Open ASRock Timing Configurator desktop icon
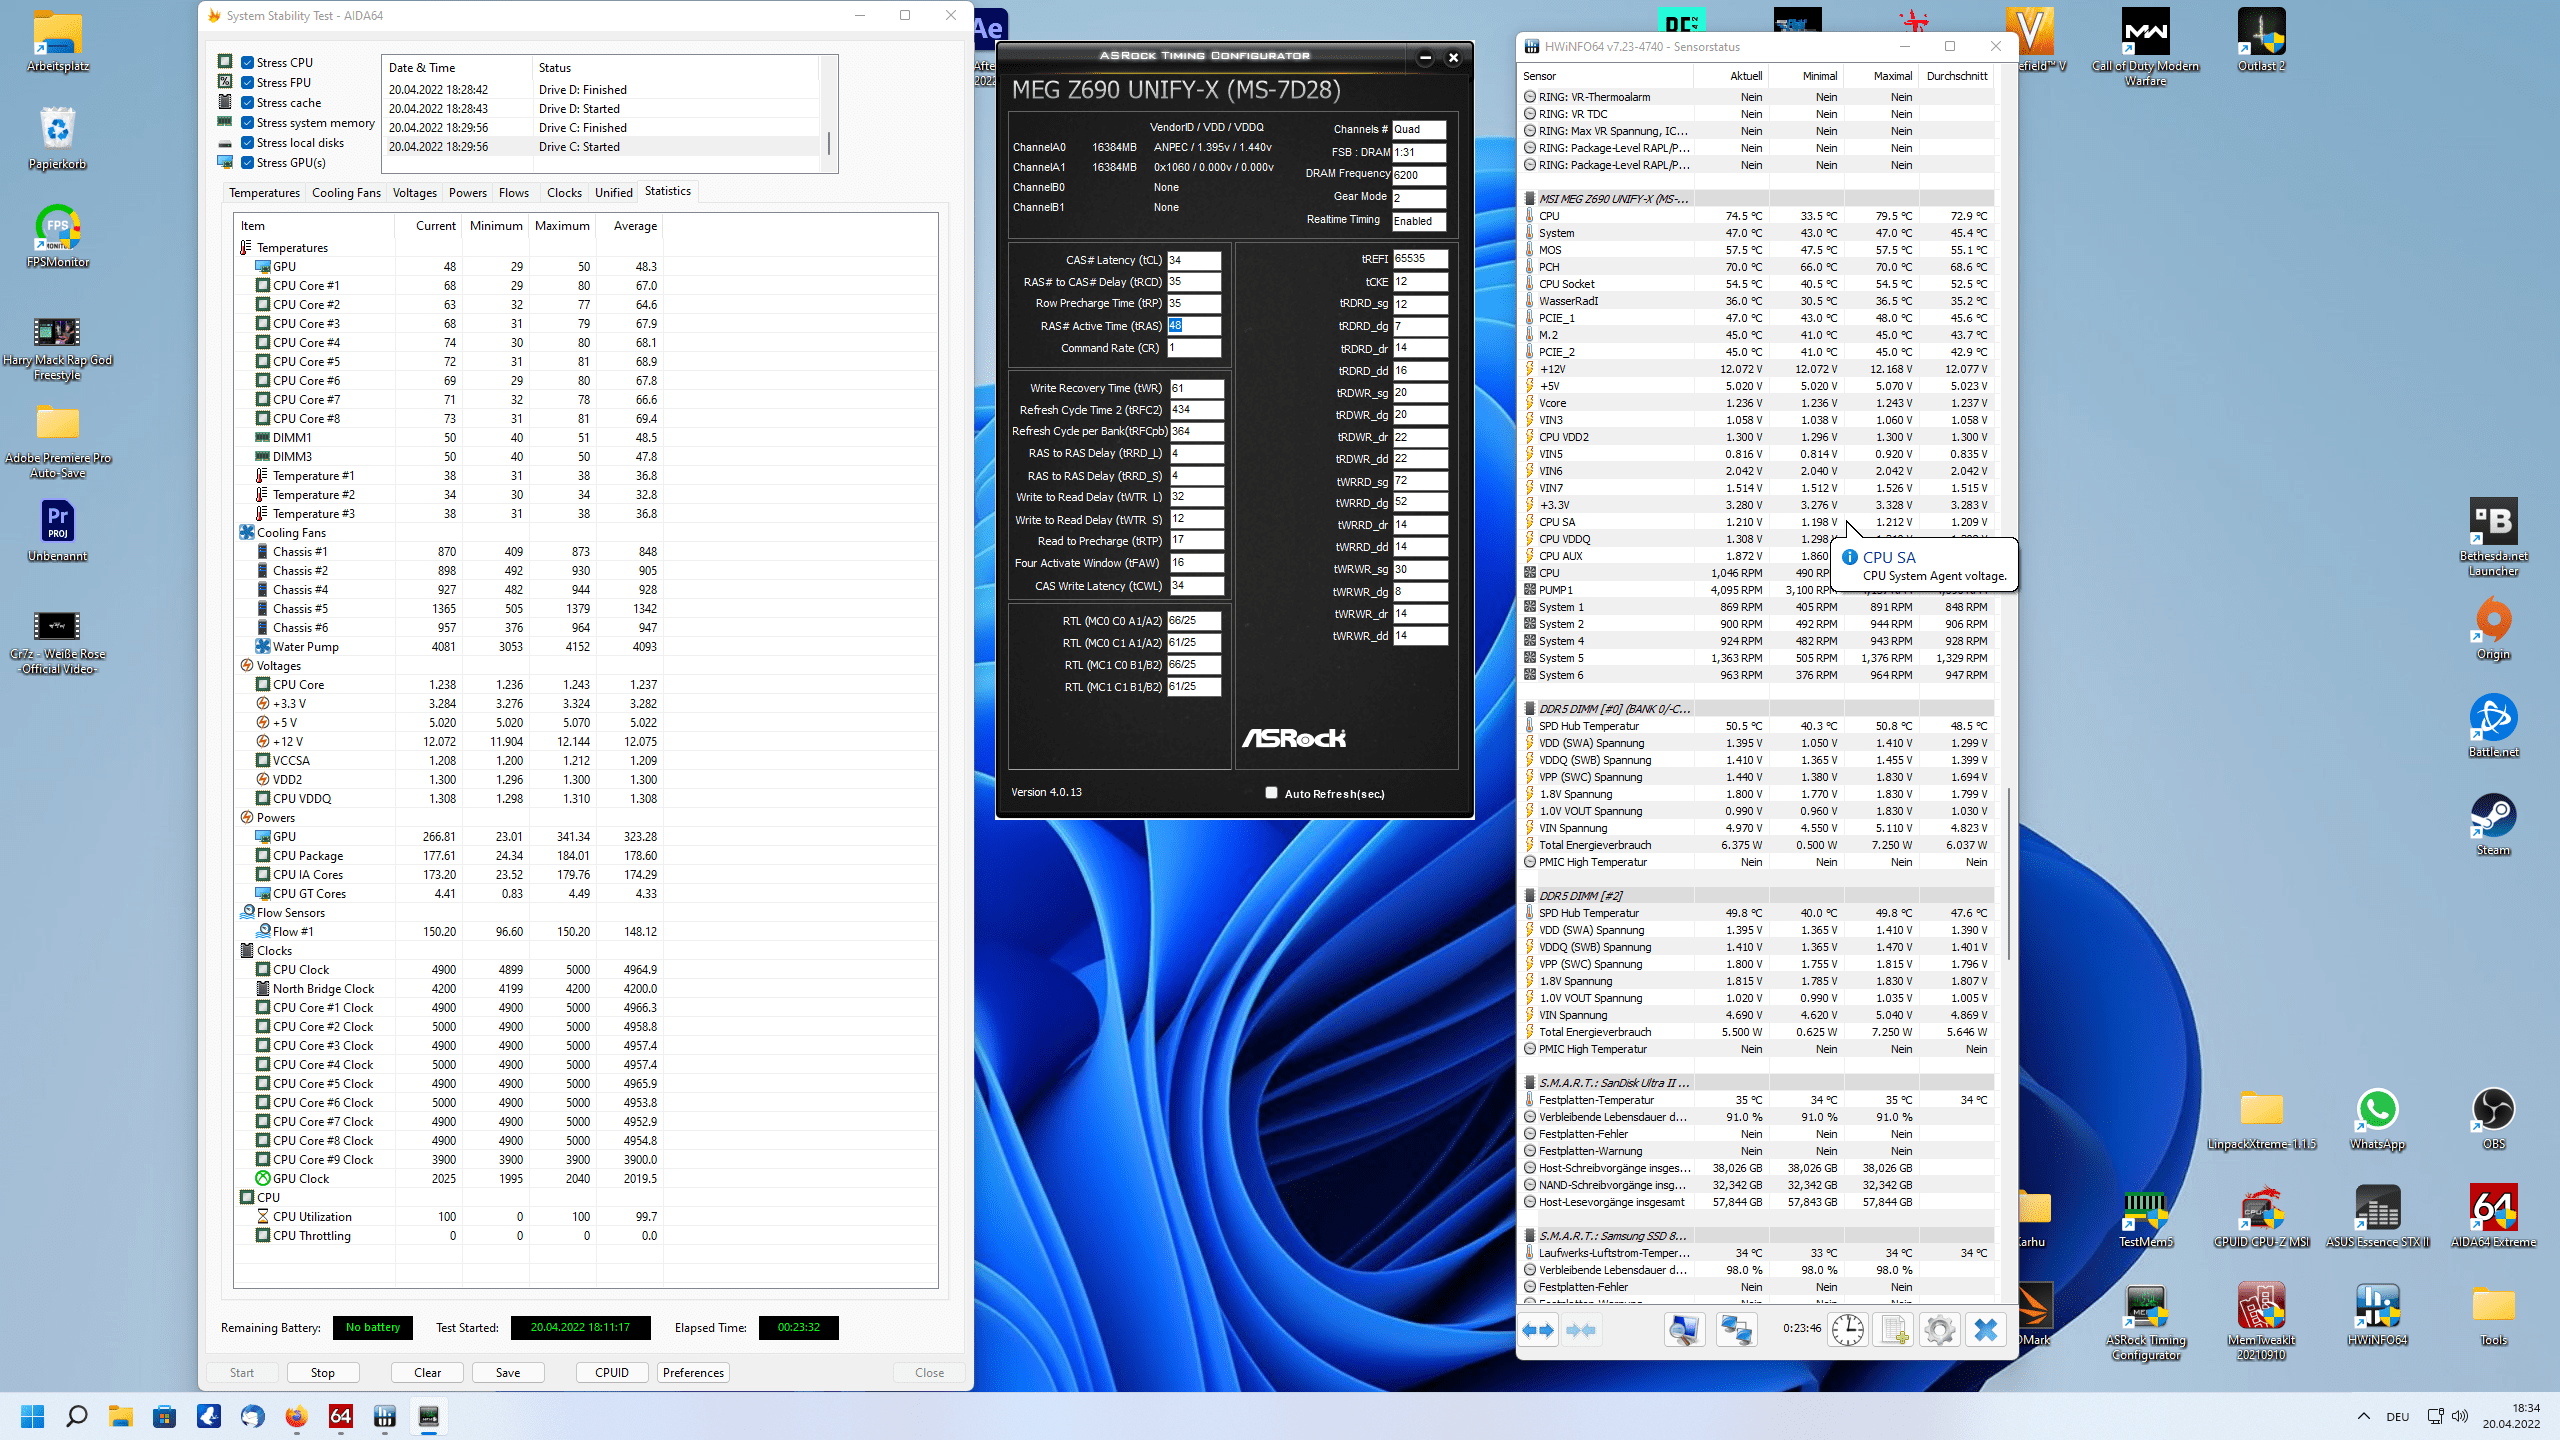Viewport: 2560px width, 1440px height. tap(2145, 1320)
